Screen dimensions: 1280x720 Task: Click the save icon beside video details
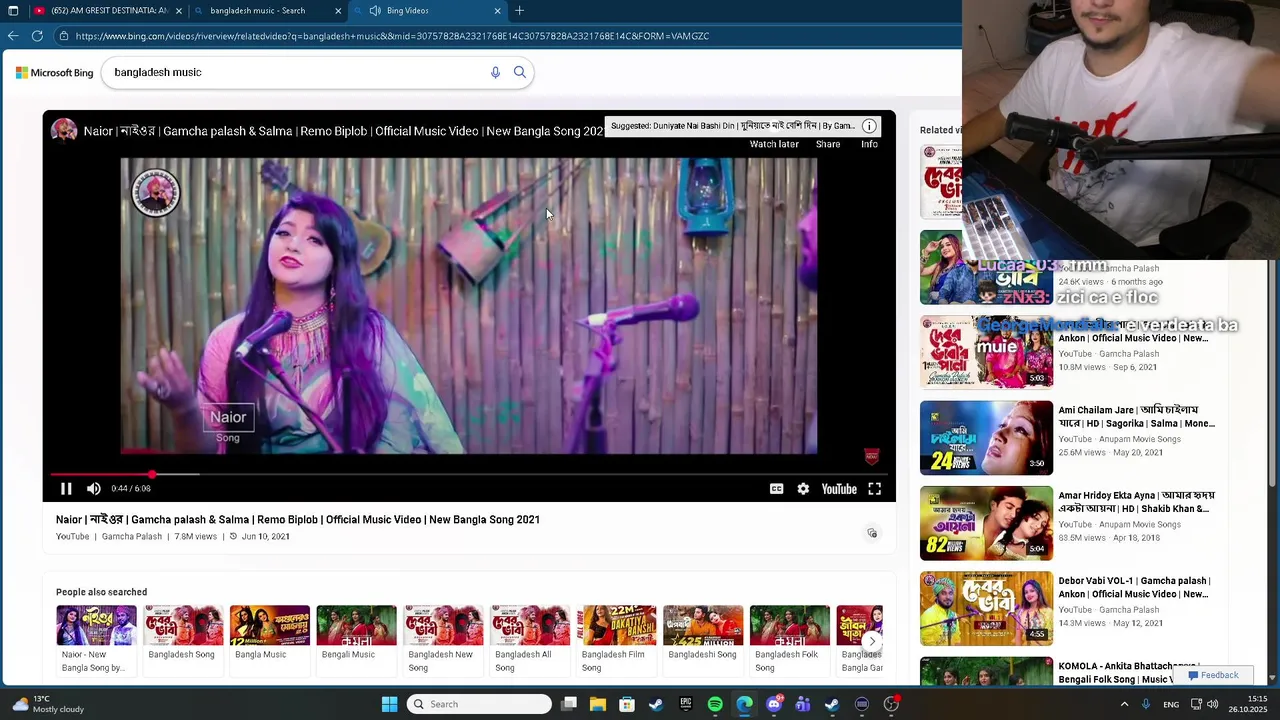tap(872, 533)
